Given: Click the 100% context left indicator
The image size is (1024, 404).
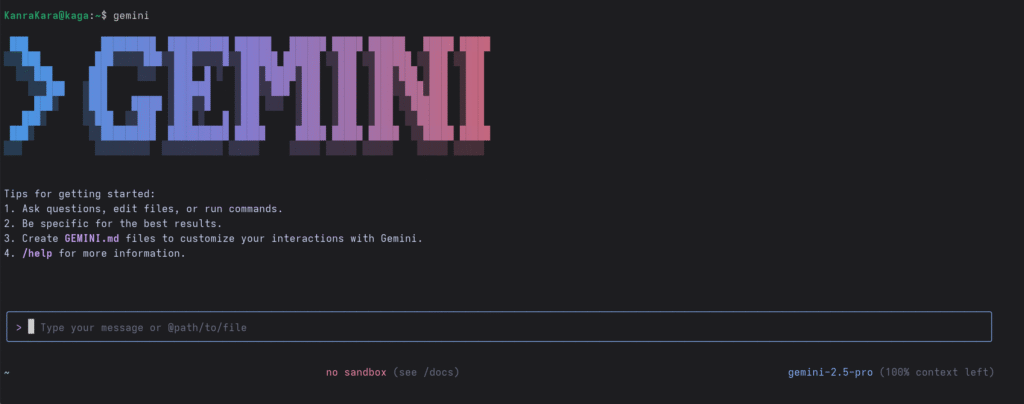Looking at the screenshot, I should 936,372.
